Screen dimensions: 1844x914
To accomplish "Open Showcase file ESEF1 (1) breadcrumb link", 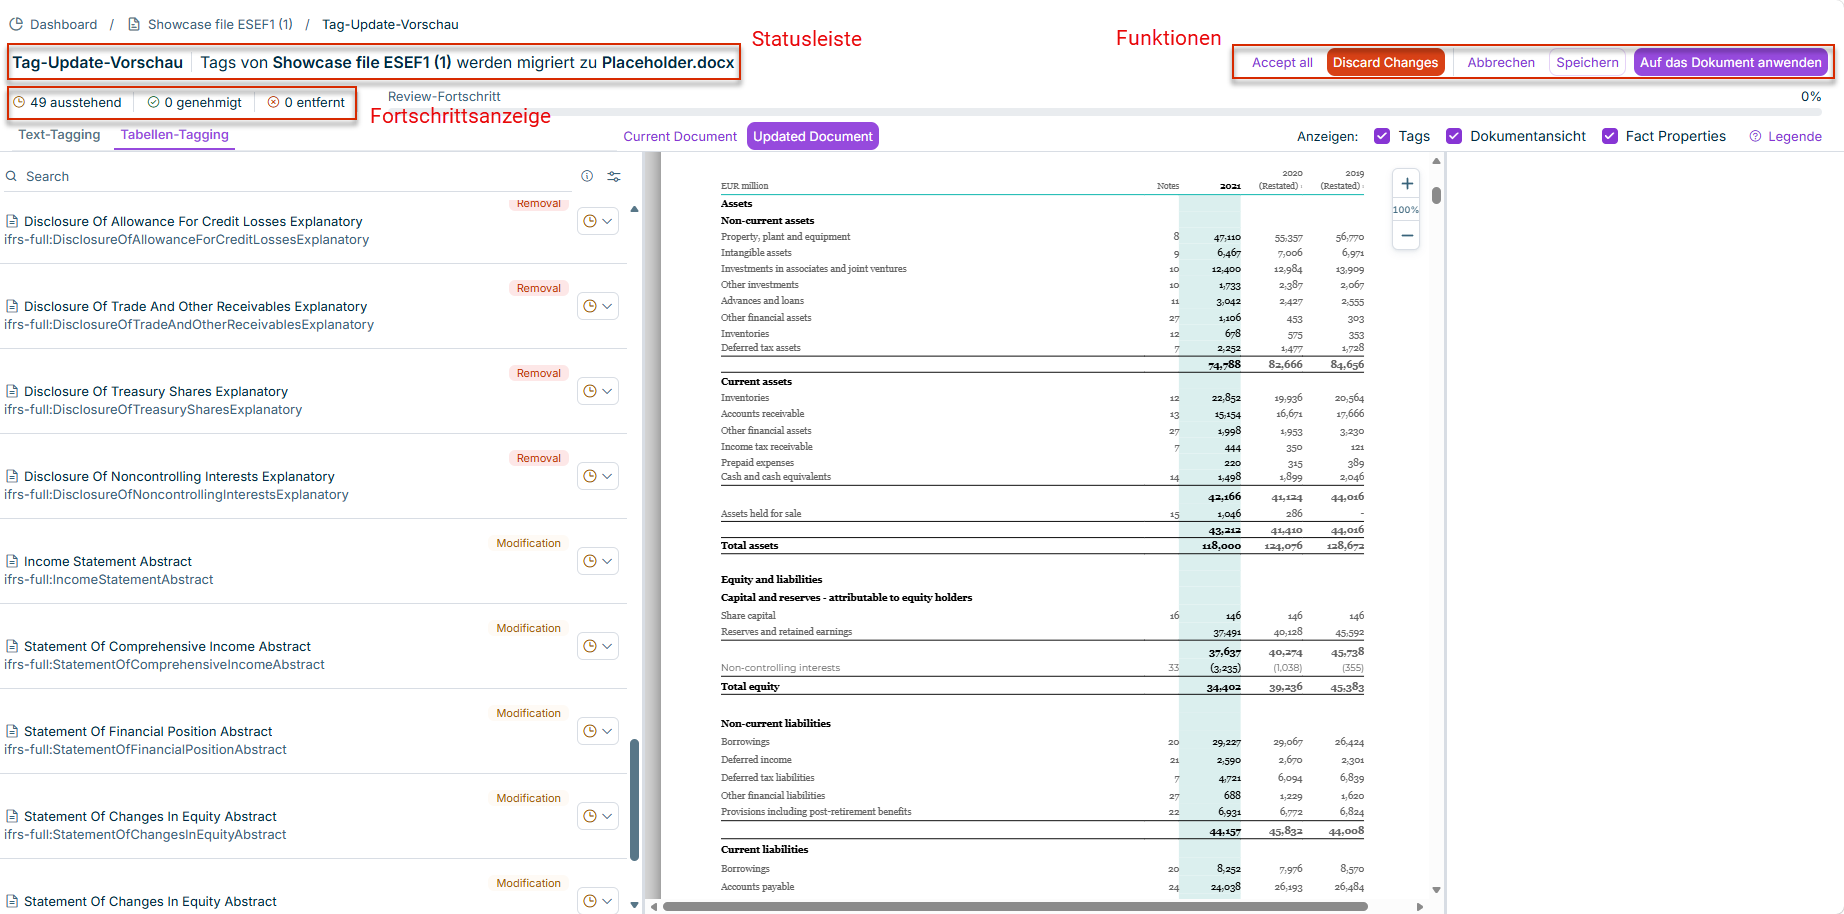I will tap(220, 24).
